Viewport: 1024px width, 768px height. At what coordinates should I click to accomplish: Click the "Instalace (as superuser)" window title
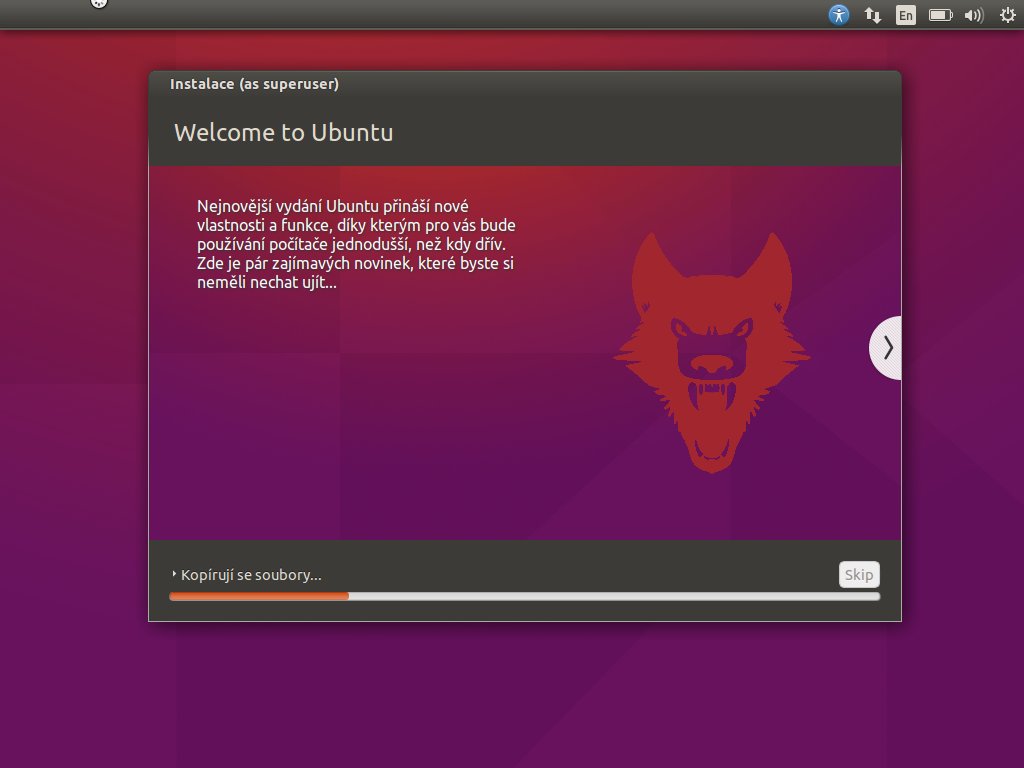254,84
